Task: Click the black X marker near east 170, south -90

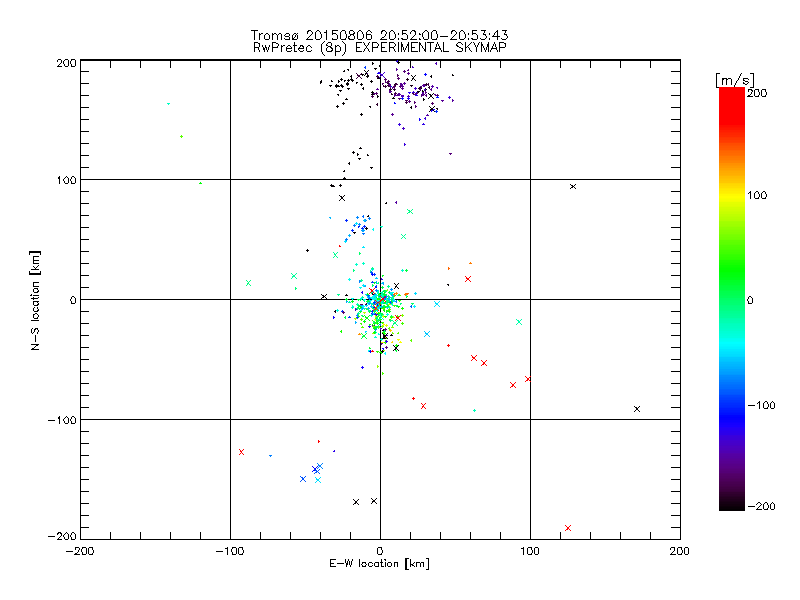Action: [637, 409]
